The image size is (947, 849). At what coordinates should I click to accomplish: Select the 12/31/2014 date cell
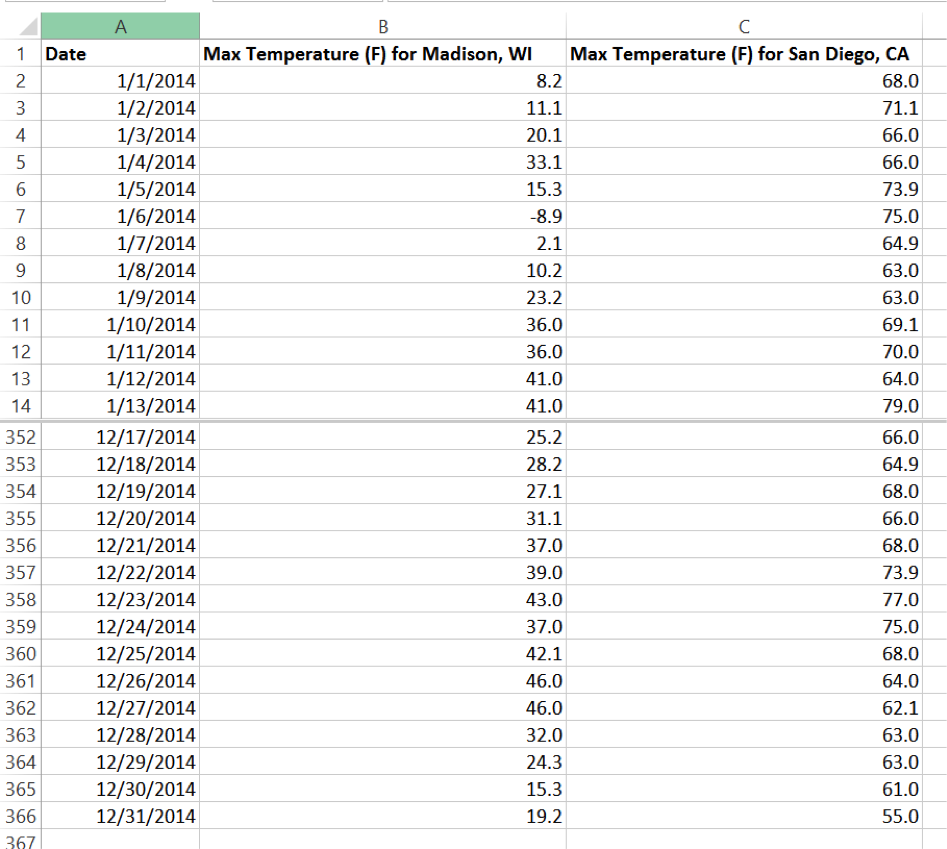120,816
